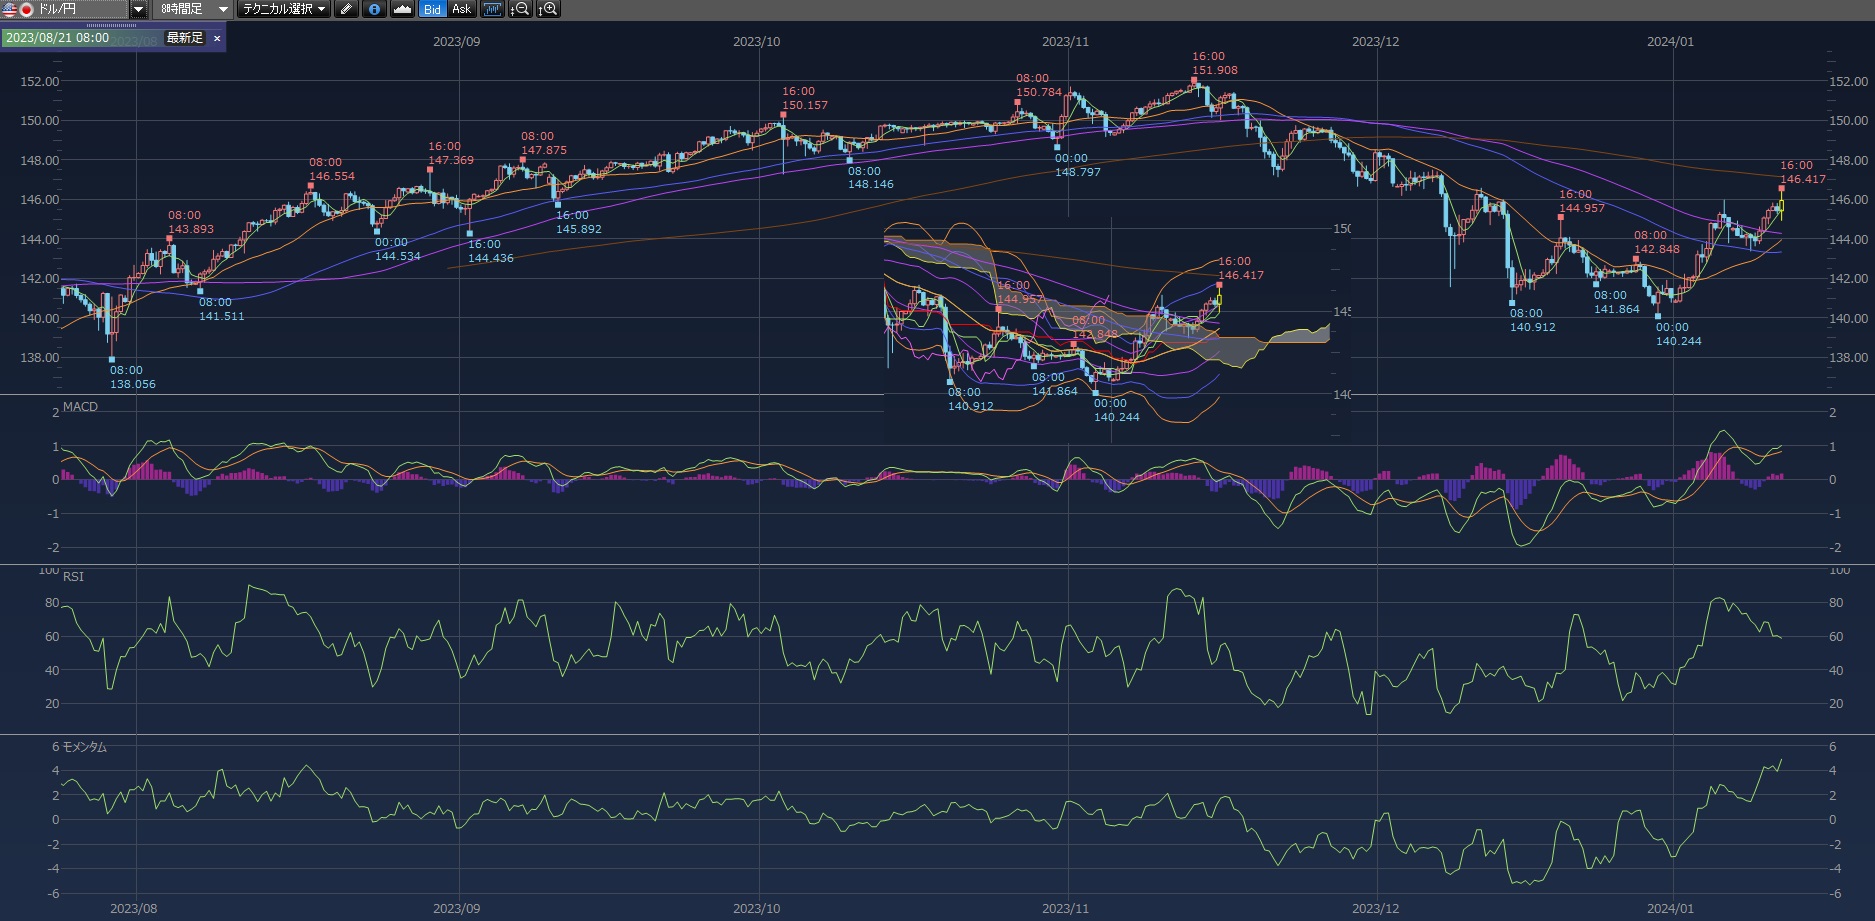Click the vertical zoom in magnifier
The width and height of the screenshot is (1875, 921).
coord(548,9)
